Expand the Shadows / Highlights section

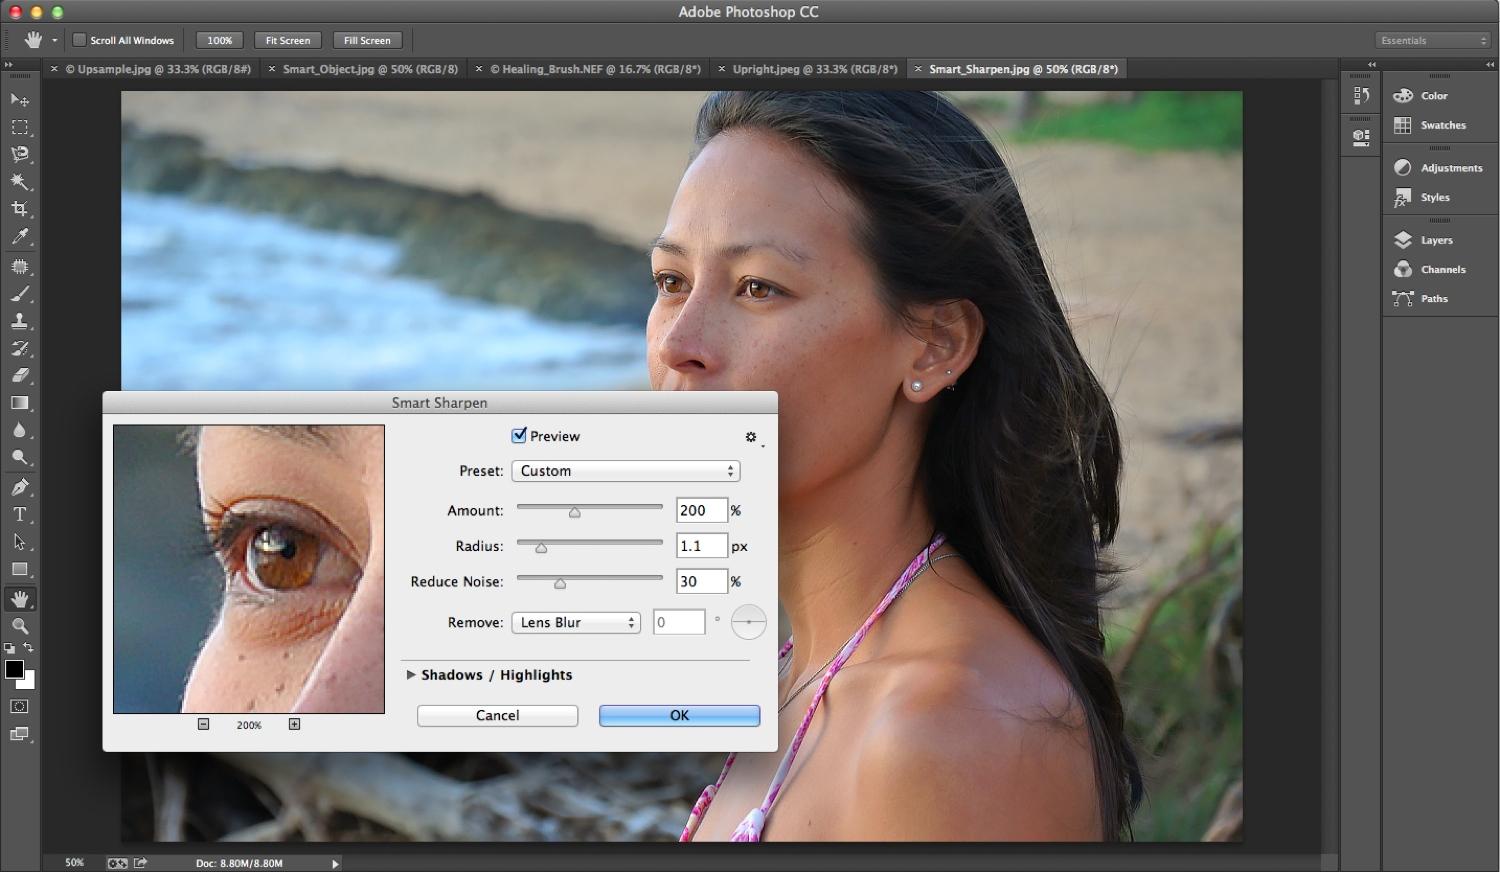tap(411, 675)
